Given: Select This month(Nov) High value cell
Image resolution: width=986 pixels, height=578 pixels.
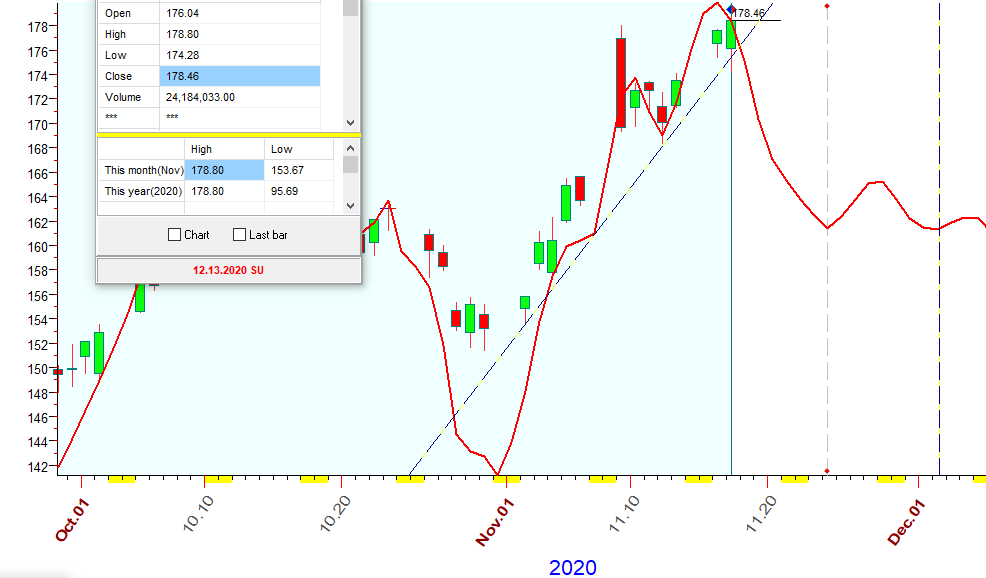Looking at the screenshot, I should click(224, 170).
